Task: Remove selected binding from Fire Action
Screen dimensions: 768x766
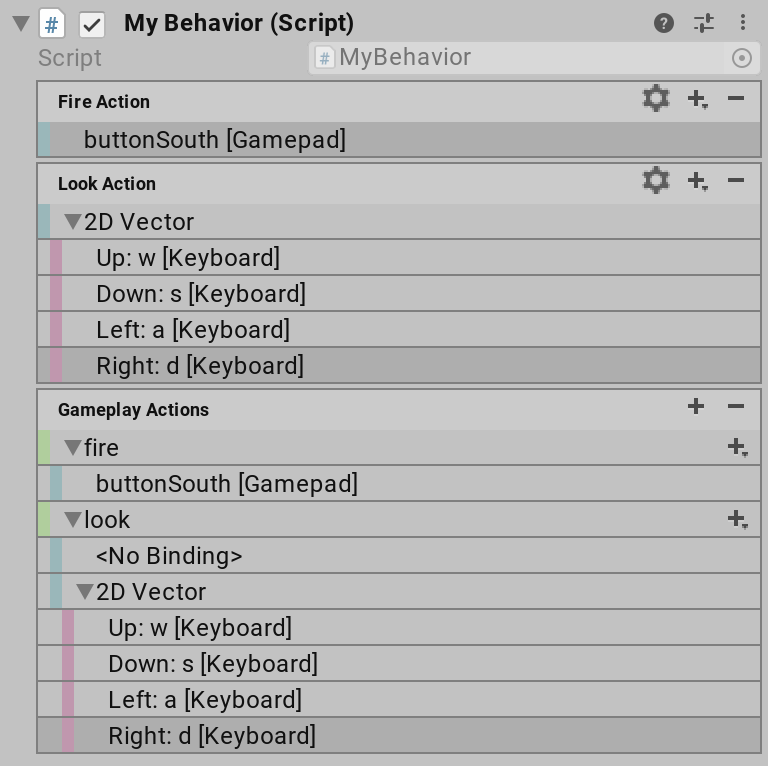Action: (736, 99)
